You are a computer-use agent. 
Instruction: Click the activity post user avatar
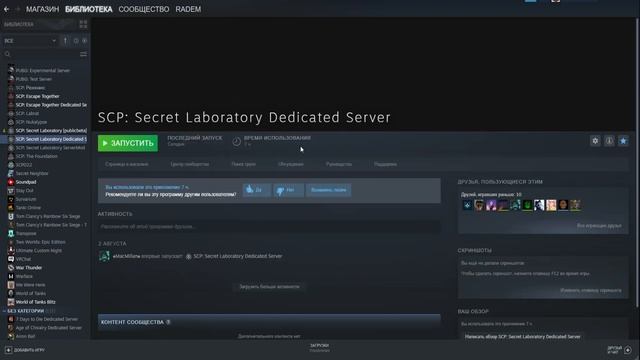[x=104, y=256]
